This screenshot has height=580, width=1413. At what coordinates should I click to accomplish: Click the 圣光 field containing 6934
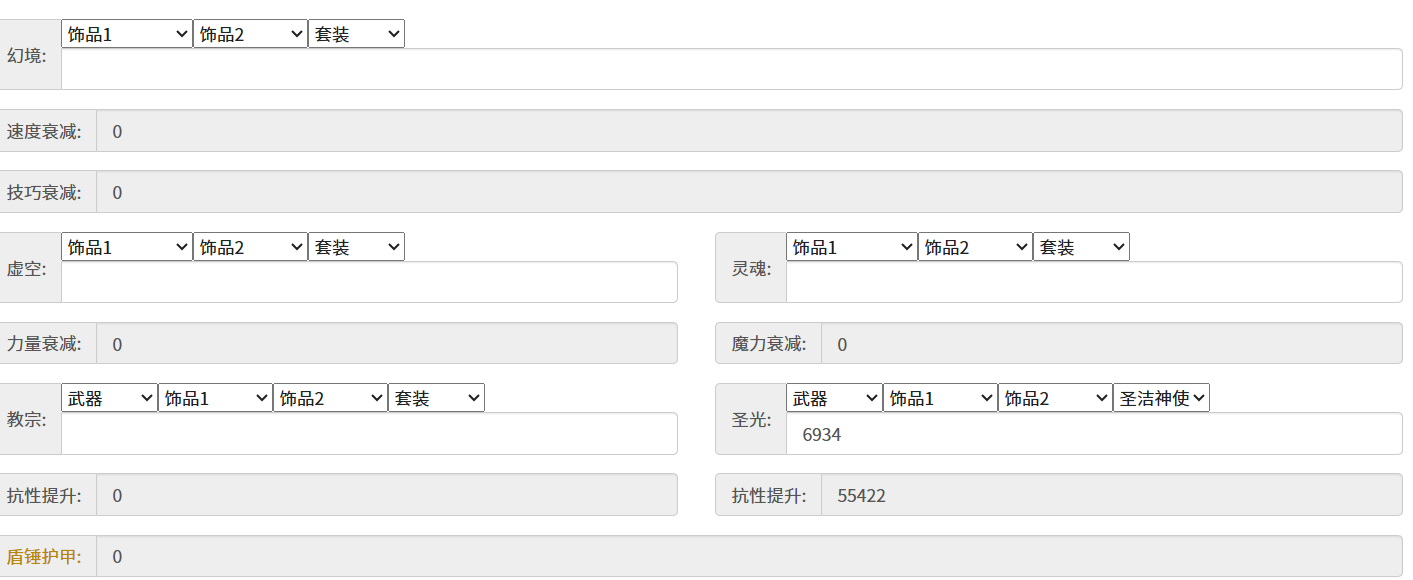click(x=1094, y=434)
